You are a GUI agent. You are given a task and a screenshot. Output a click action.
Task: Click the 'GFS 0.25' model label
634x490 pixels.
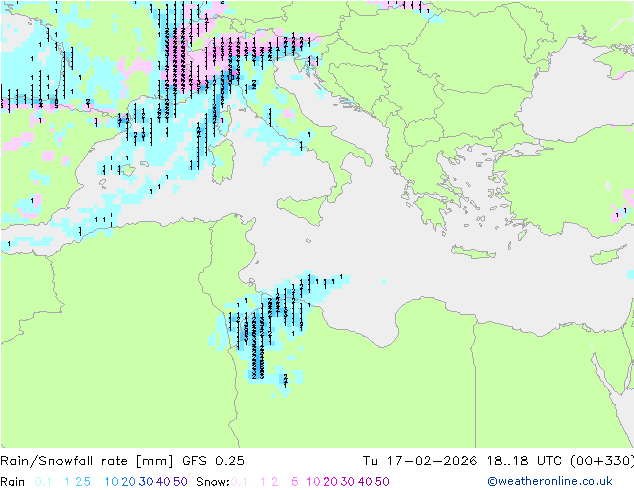point(213,461)
